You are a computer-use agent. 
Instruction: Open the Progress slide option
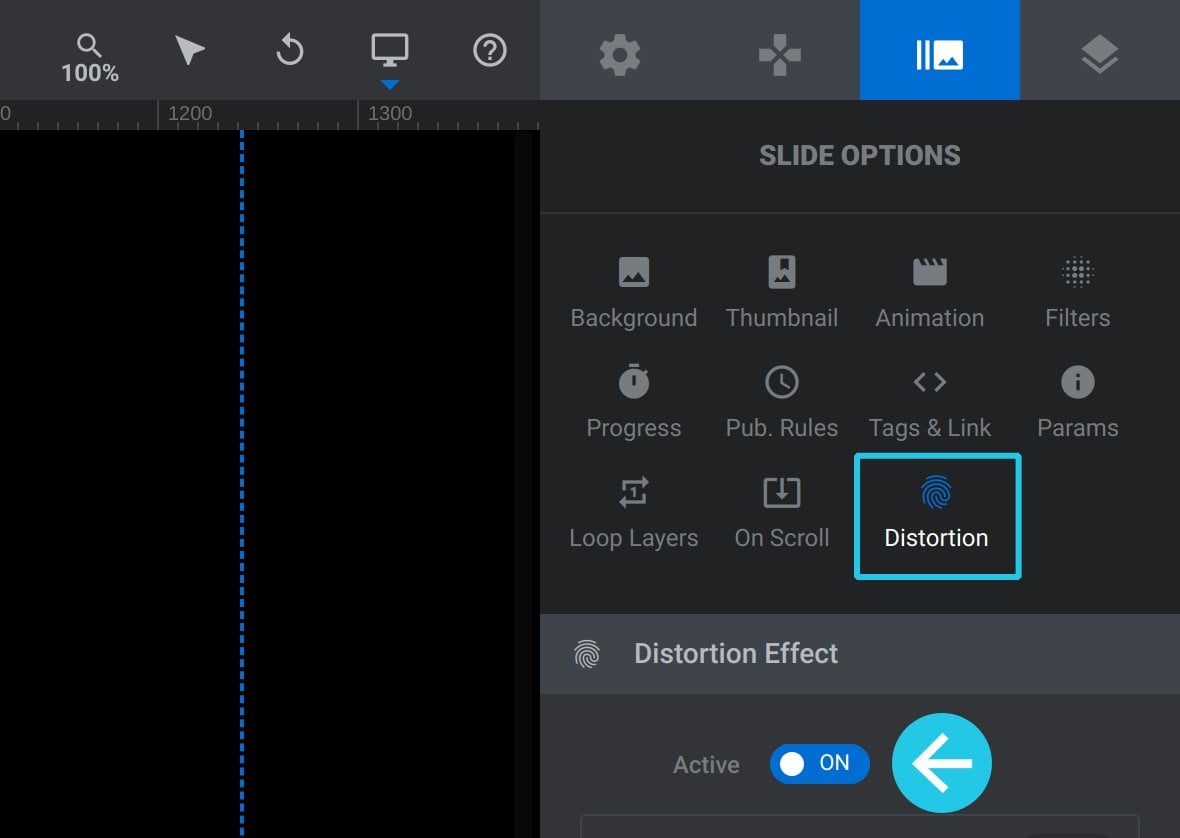(x=634, y=402)
